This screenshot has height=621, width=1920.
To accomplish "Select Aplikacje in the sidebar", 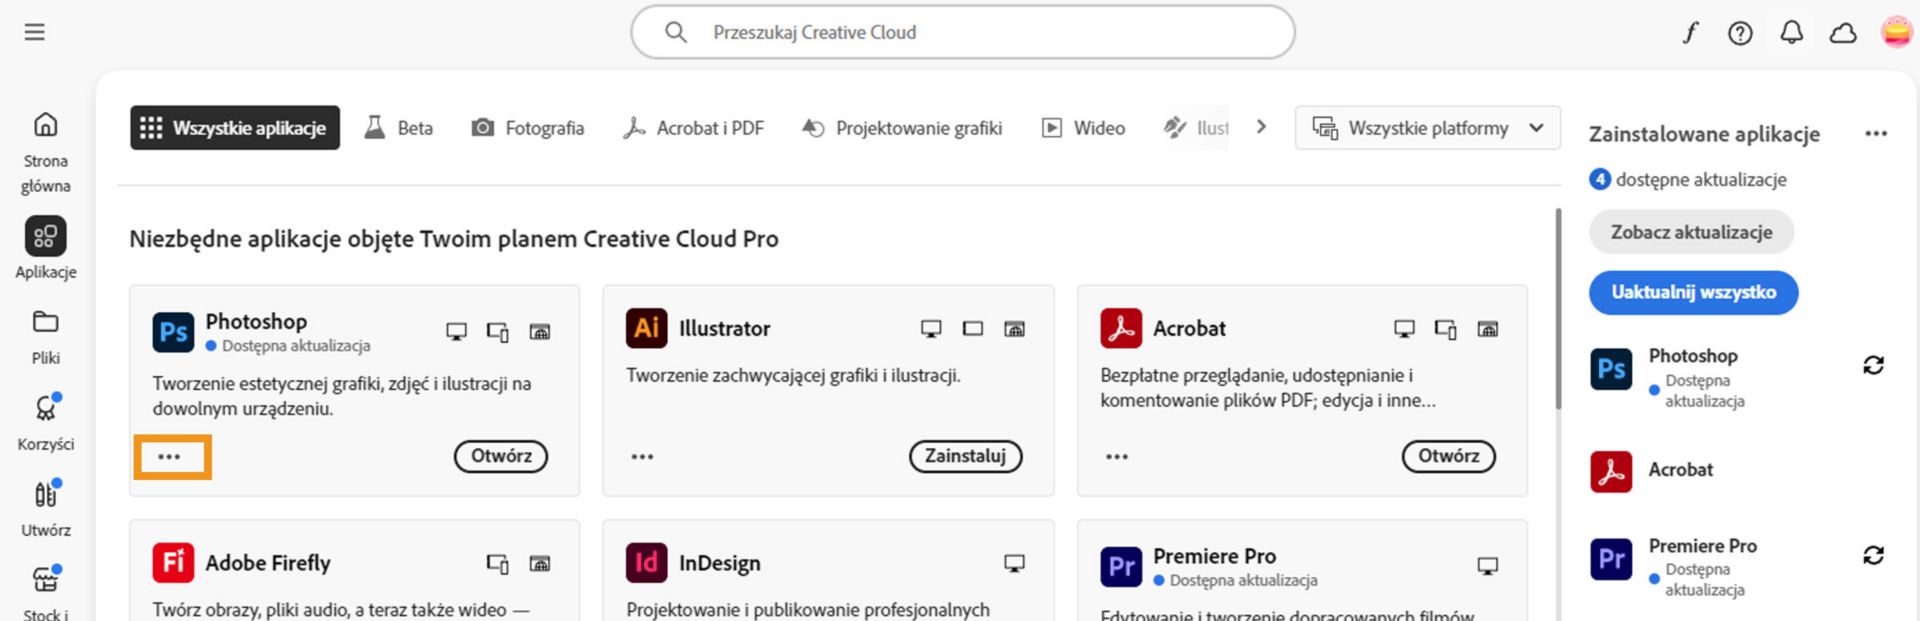I will point(46,248).
